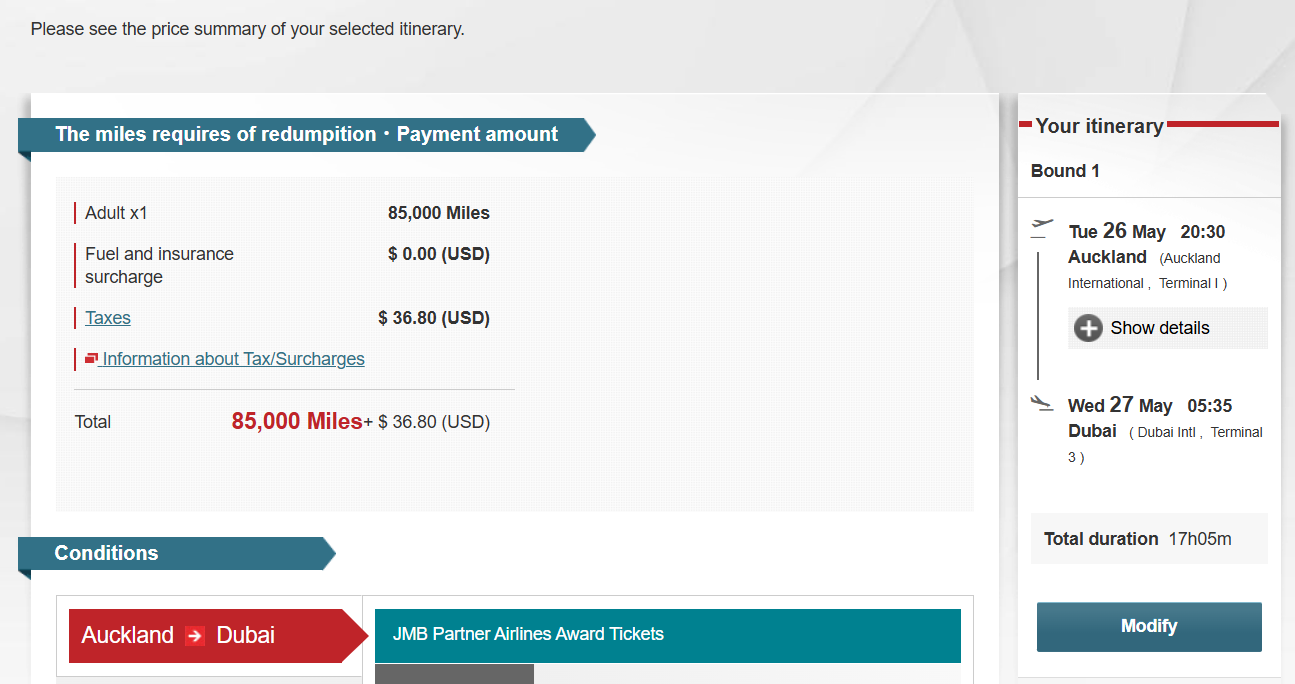Click the Total duration 17h05m box
The width and height of the screenshot is (1295, 684).
[x=1148, y=539]
